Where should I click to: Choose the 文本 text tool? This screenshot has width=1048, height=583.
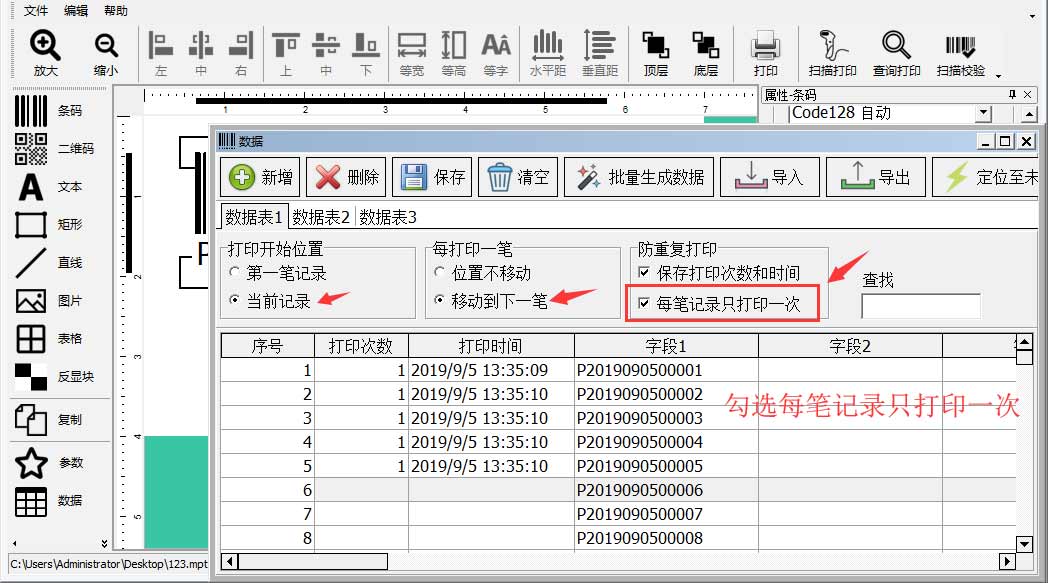[31, 187]
